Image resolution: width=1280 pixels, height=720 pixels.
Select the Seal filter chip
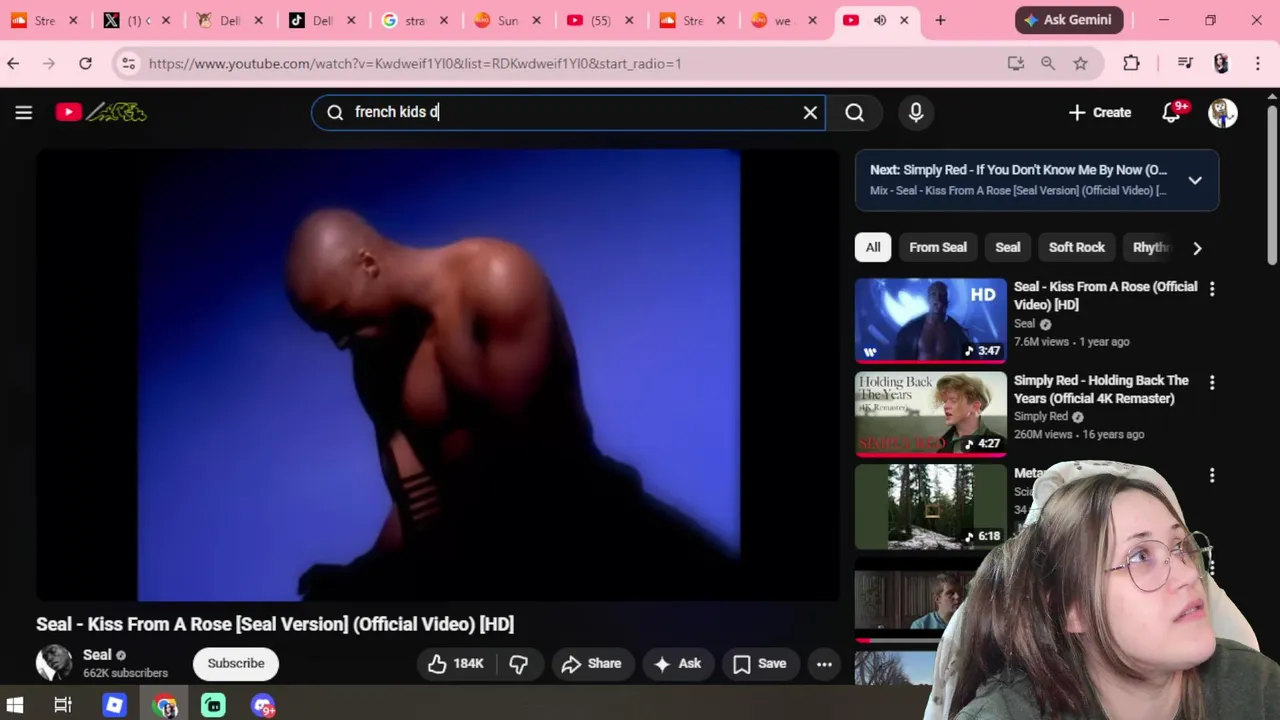tap(1007, 247)
